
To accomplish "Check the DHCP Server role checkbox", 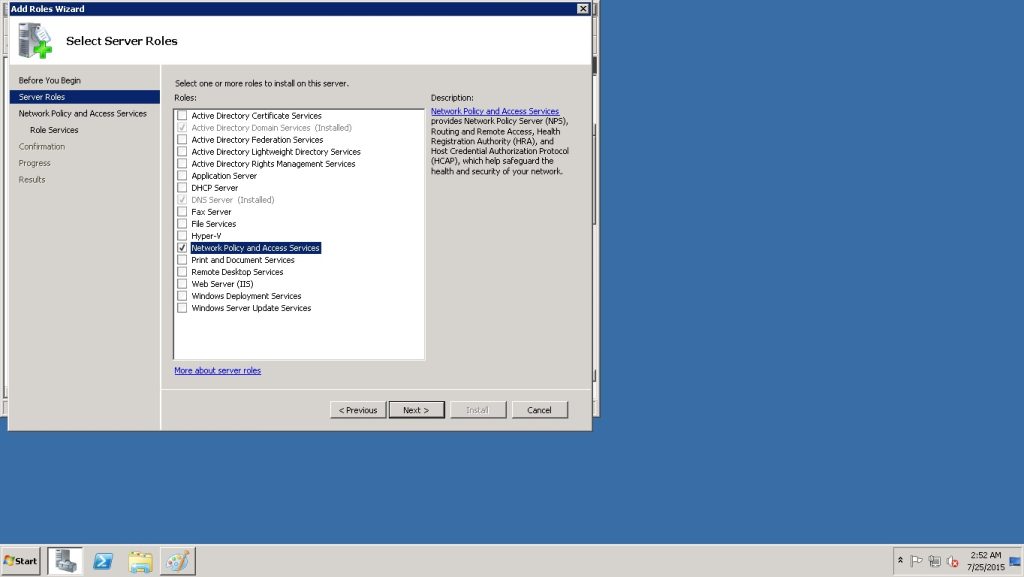I will [182, 188].
